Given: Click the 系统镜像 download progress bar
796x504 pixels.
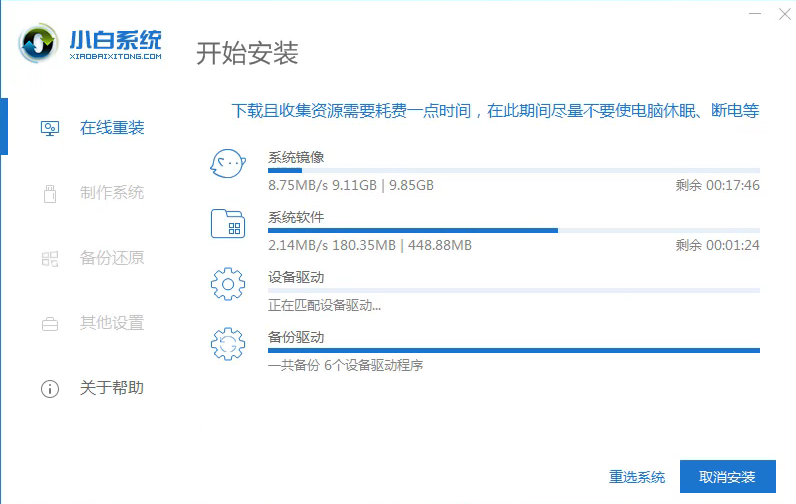Looking at the screenshot, I should point(513,171).
